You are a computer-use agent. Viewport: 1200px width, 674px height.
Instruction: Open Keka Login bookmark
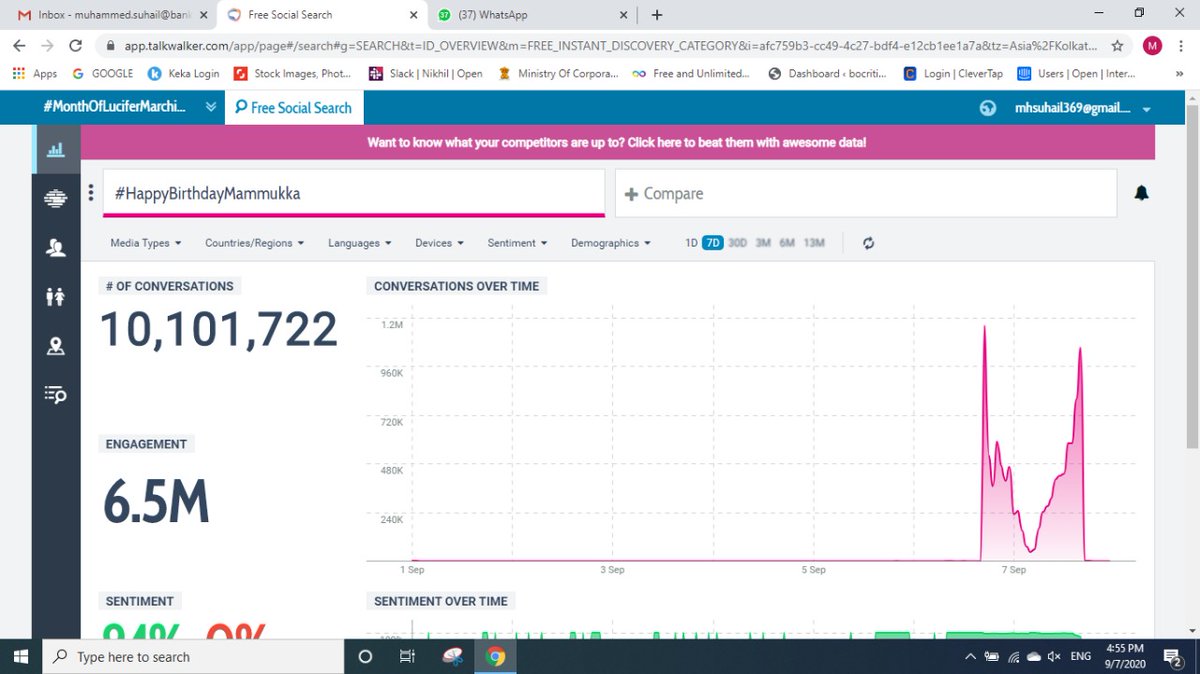pyautogui.click(x=184, y=73)
